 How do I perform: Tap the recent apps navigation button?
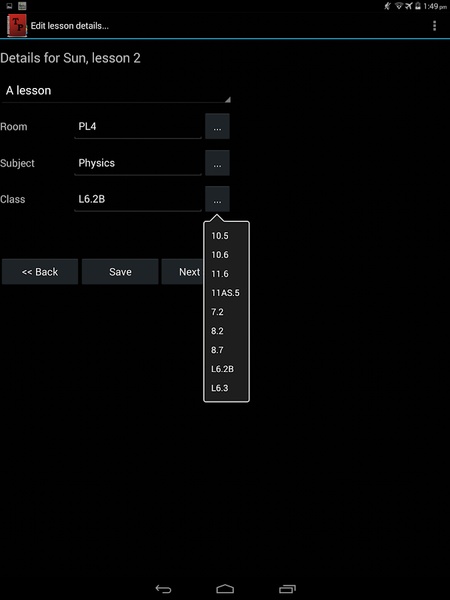coord(287,589)
